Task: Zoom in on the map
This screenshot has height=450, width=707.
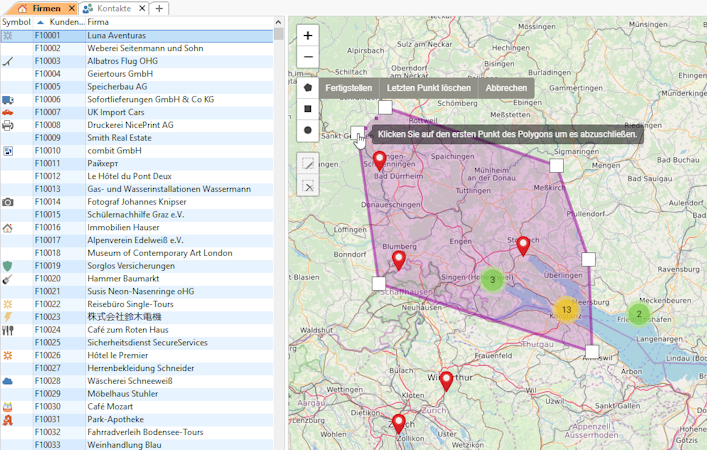Action: coord(308,36)
